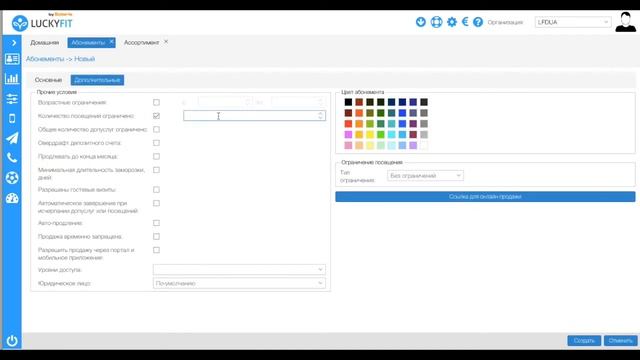The height and width of the screenshot is (360, 640).
Task: Open the paper plane messaging icon
Action: pos(12,138)
